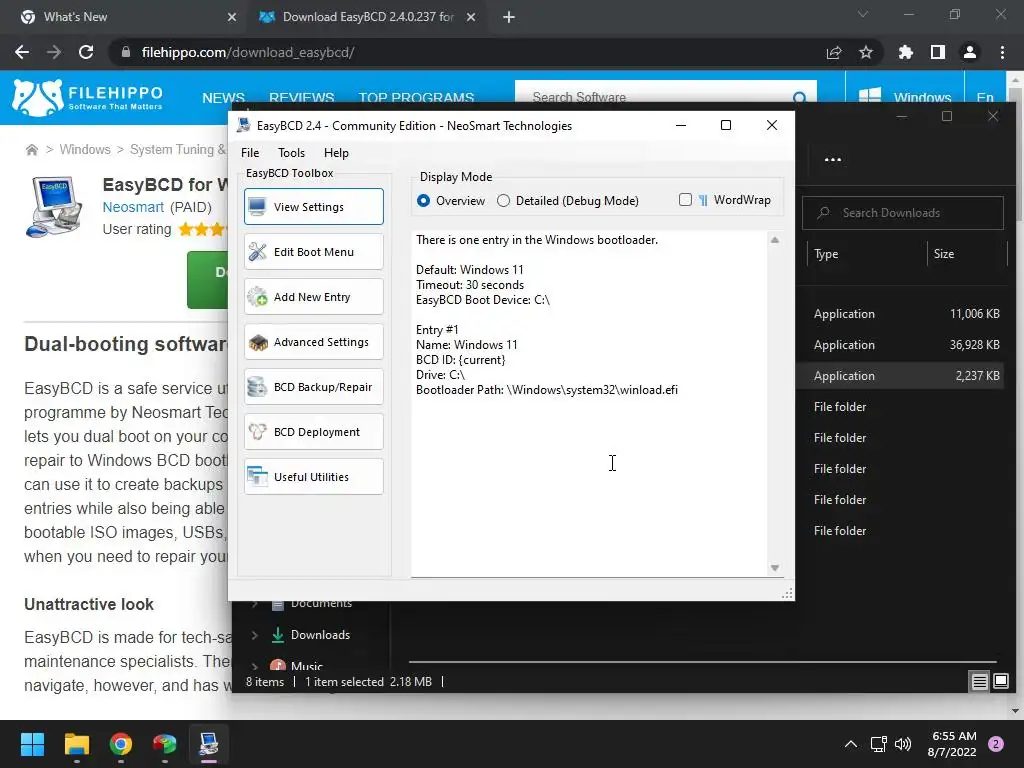
Task: Open the Tools menu in EasyBCD
Action: pyautogui.click(x=291, y=153)
